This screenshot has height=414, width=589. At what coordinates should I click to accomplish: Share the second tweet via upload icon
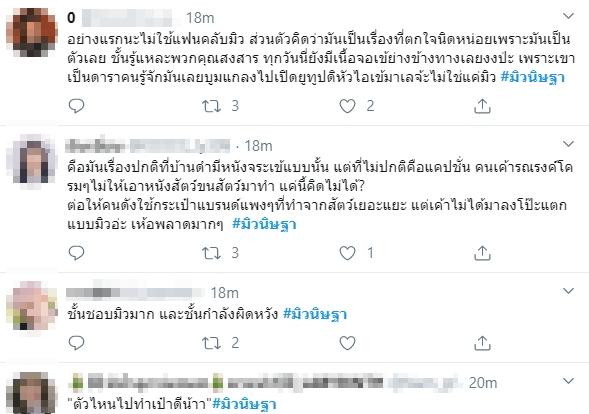pyautogui.click(x=482, y=253)
